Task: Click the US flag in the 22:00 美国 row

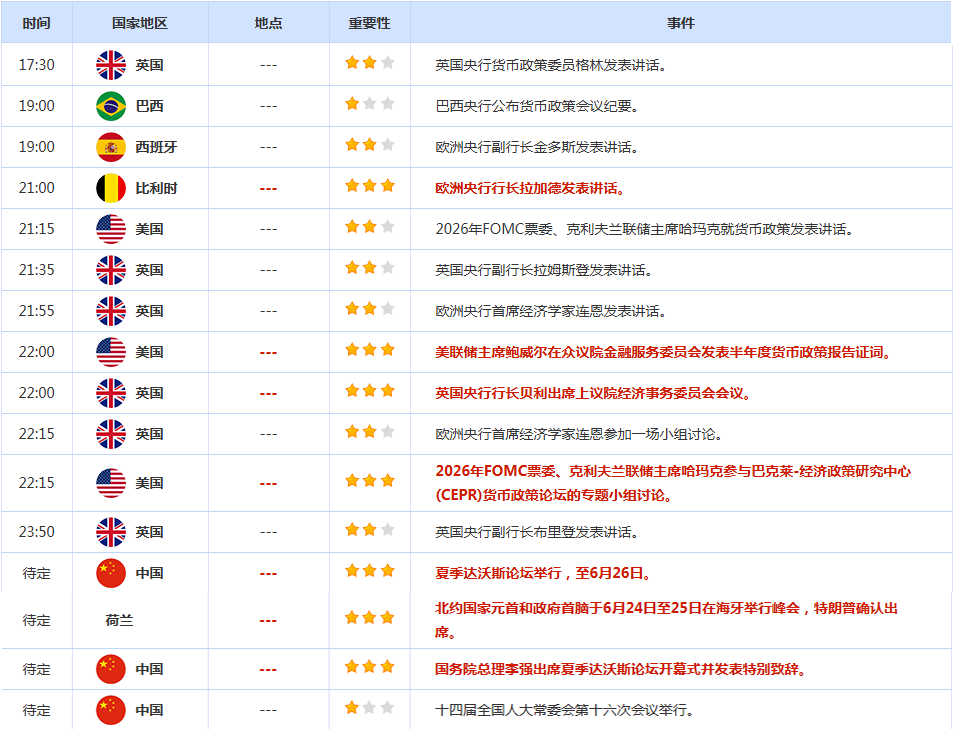Action: pyautogui.click(x=111, y=352)
